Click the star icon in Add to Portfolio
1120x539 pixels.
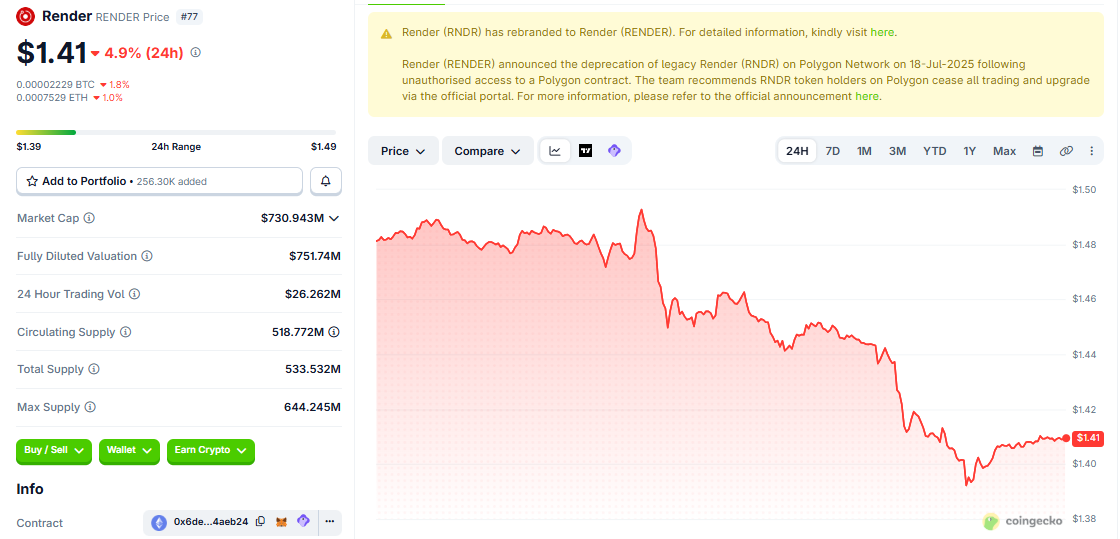pos(32,181)
